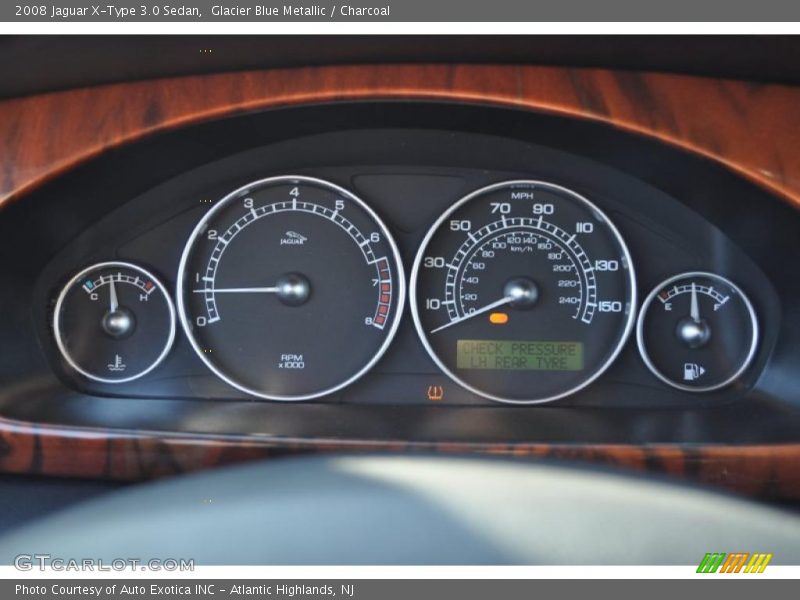Click the number 1 on the tachometer

197,278
